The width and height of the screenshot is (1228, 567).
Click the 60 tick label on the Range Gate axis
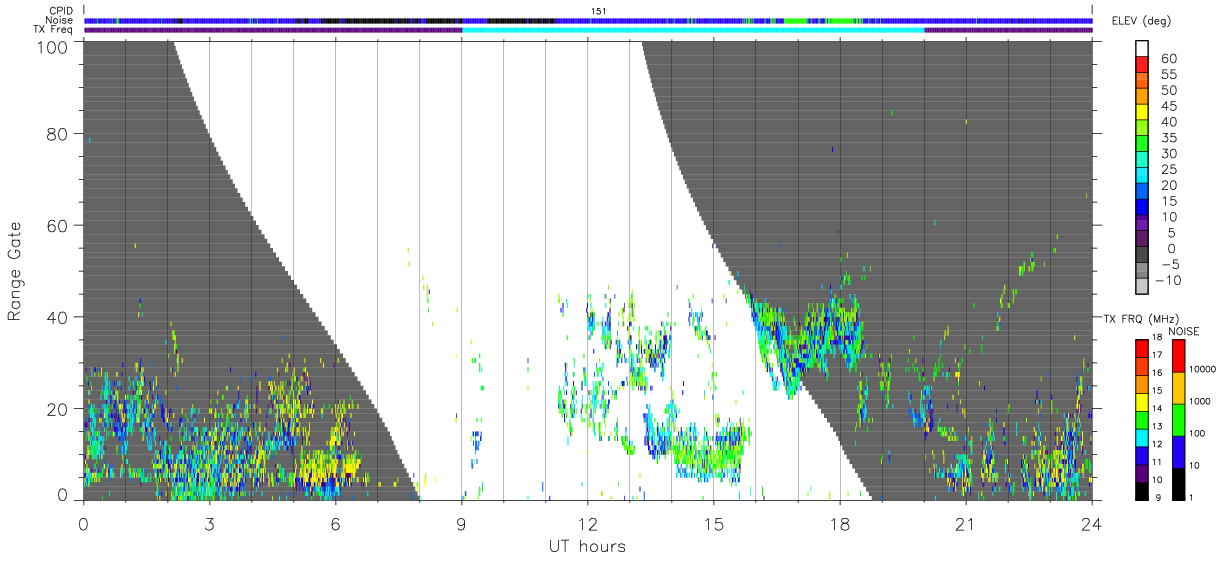(59, 226)
